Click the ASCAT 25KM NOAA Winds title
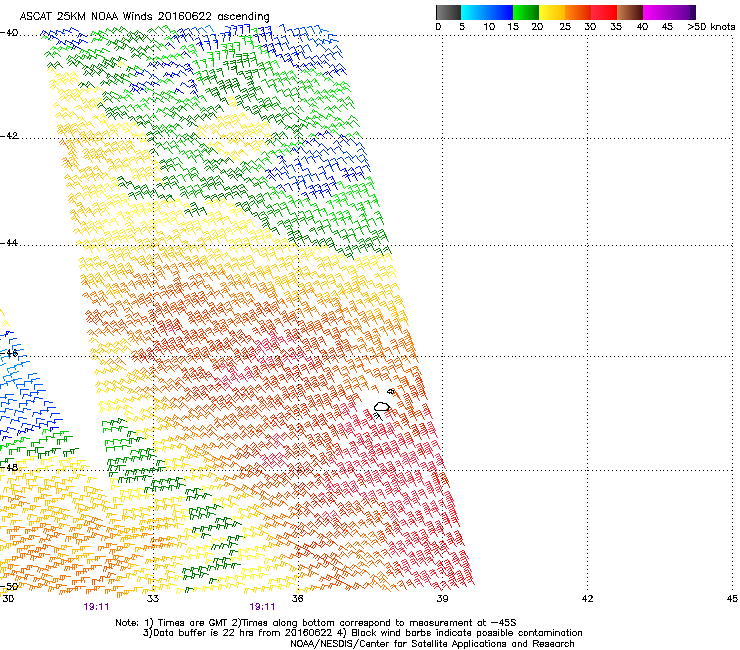Viewport: 740px width, 650px height. (144, 17)
